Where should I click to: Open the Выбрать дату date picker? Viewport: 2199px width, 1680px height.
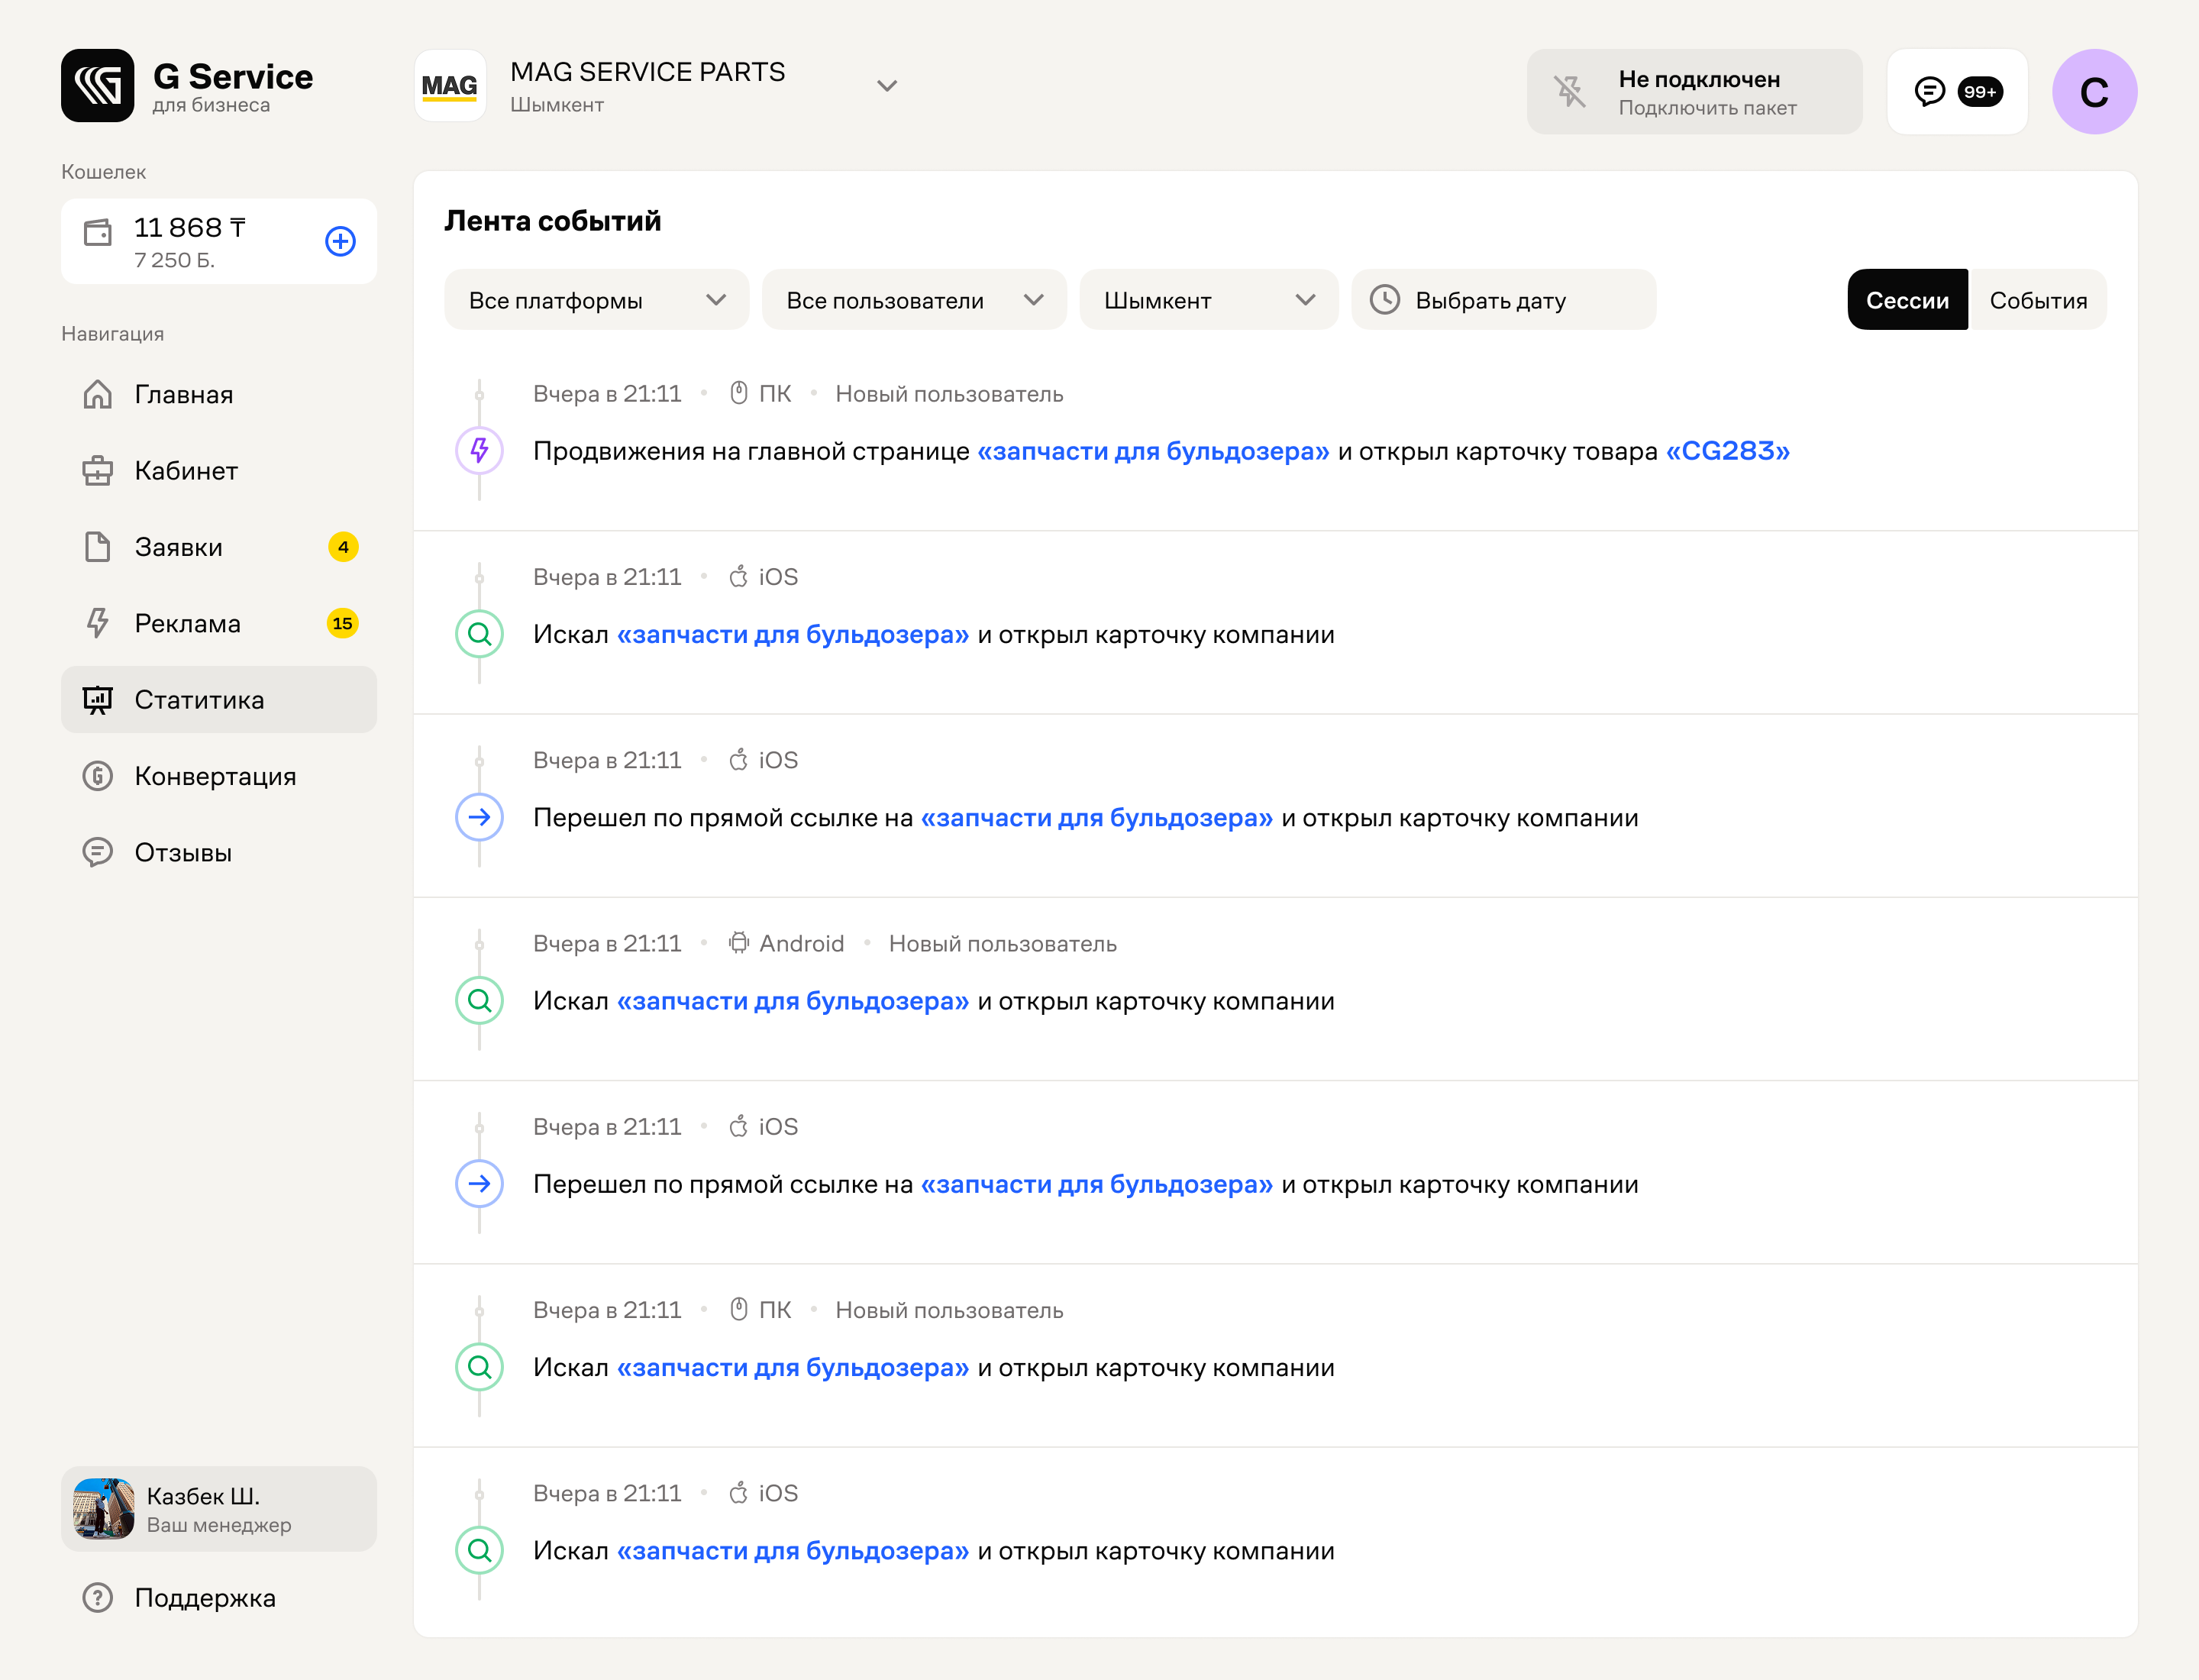[x=1503, y=300]
